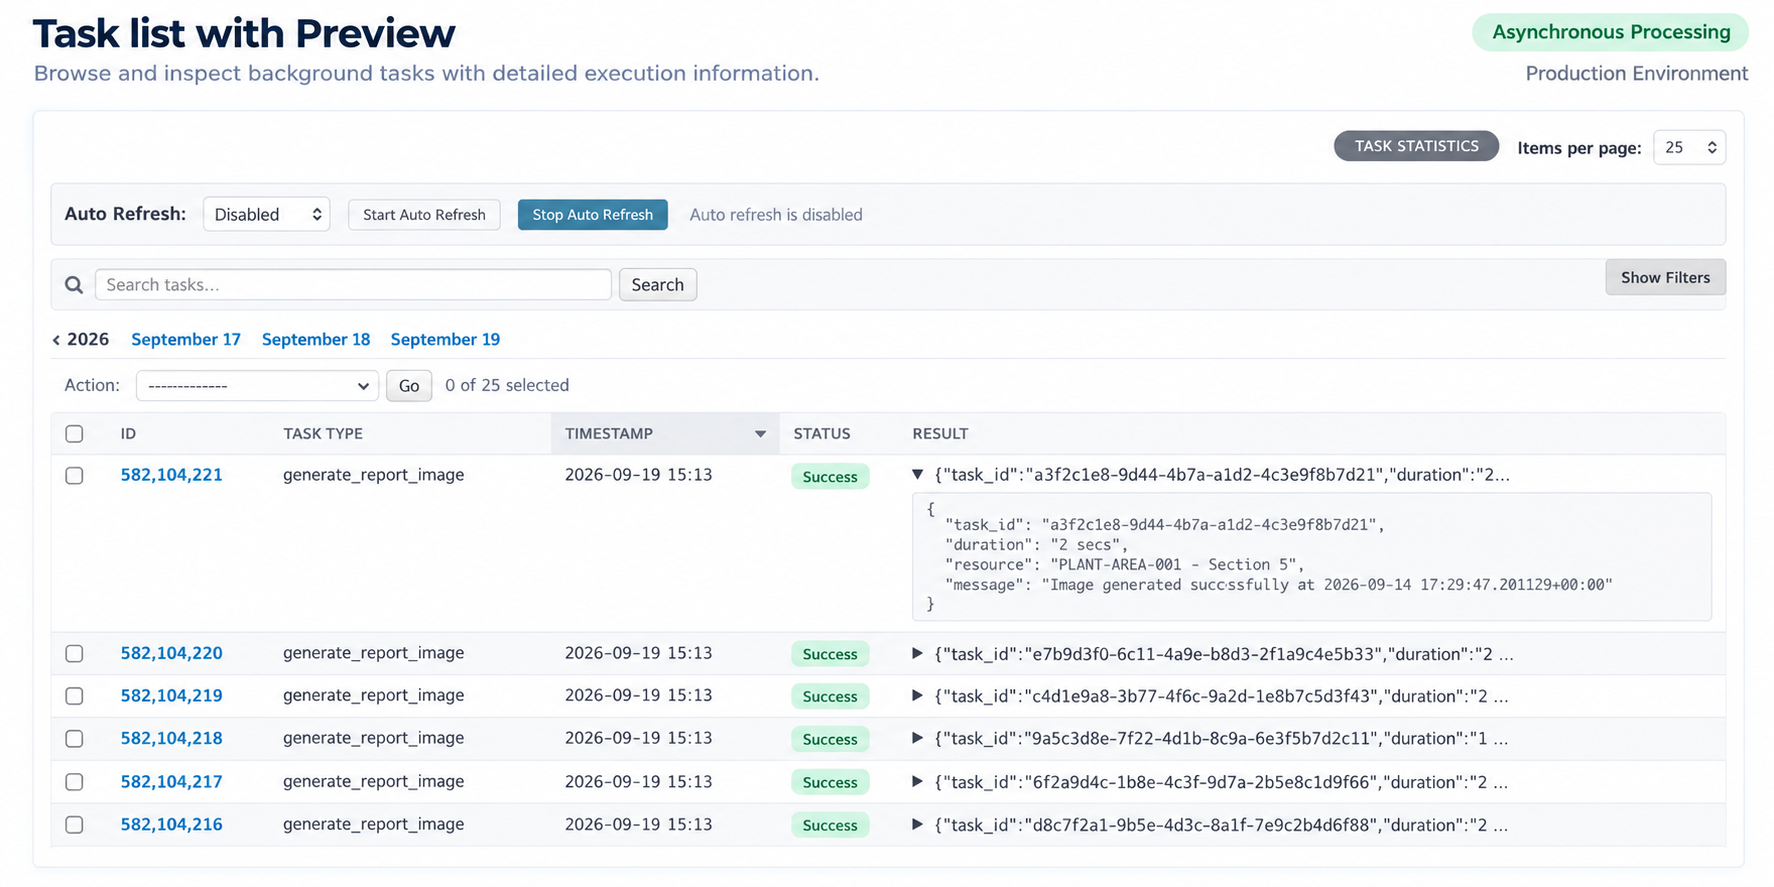Screen dimensions: 1774x887
Task: Click the Success badge for task 582,104,218
Action: point(830,739)
